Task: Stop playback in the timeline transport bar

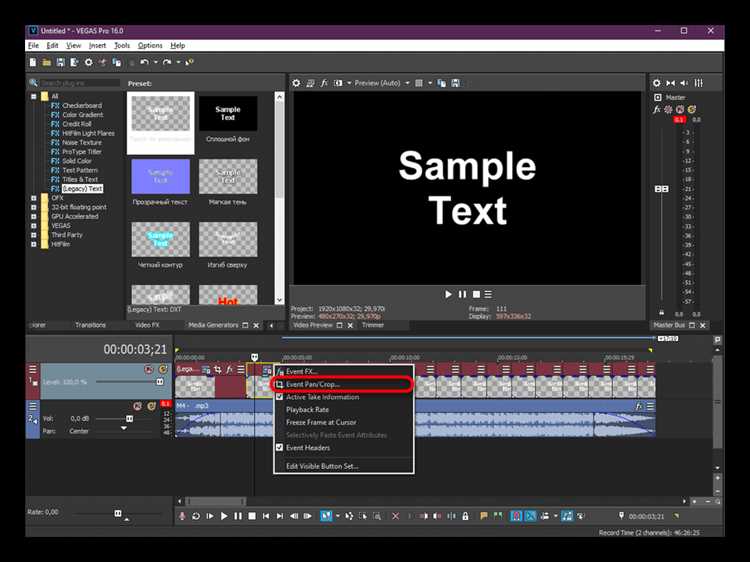Action: coord(252,516)
